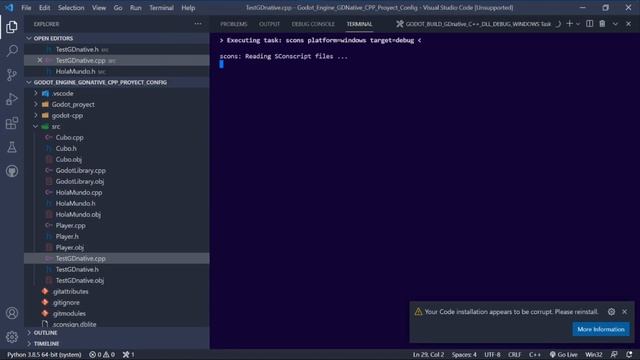Select HolaMundo.h in Open Editors

tap(117, 71)
